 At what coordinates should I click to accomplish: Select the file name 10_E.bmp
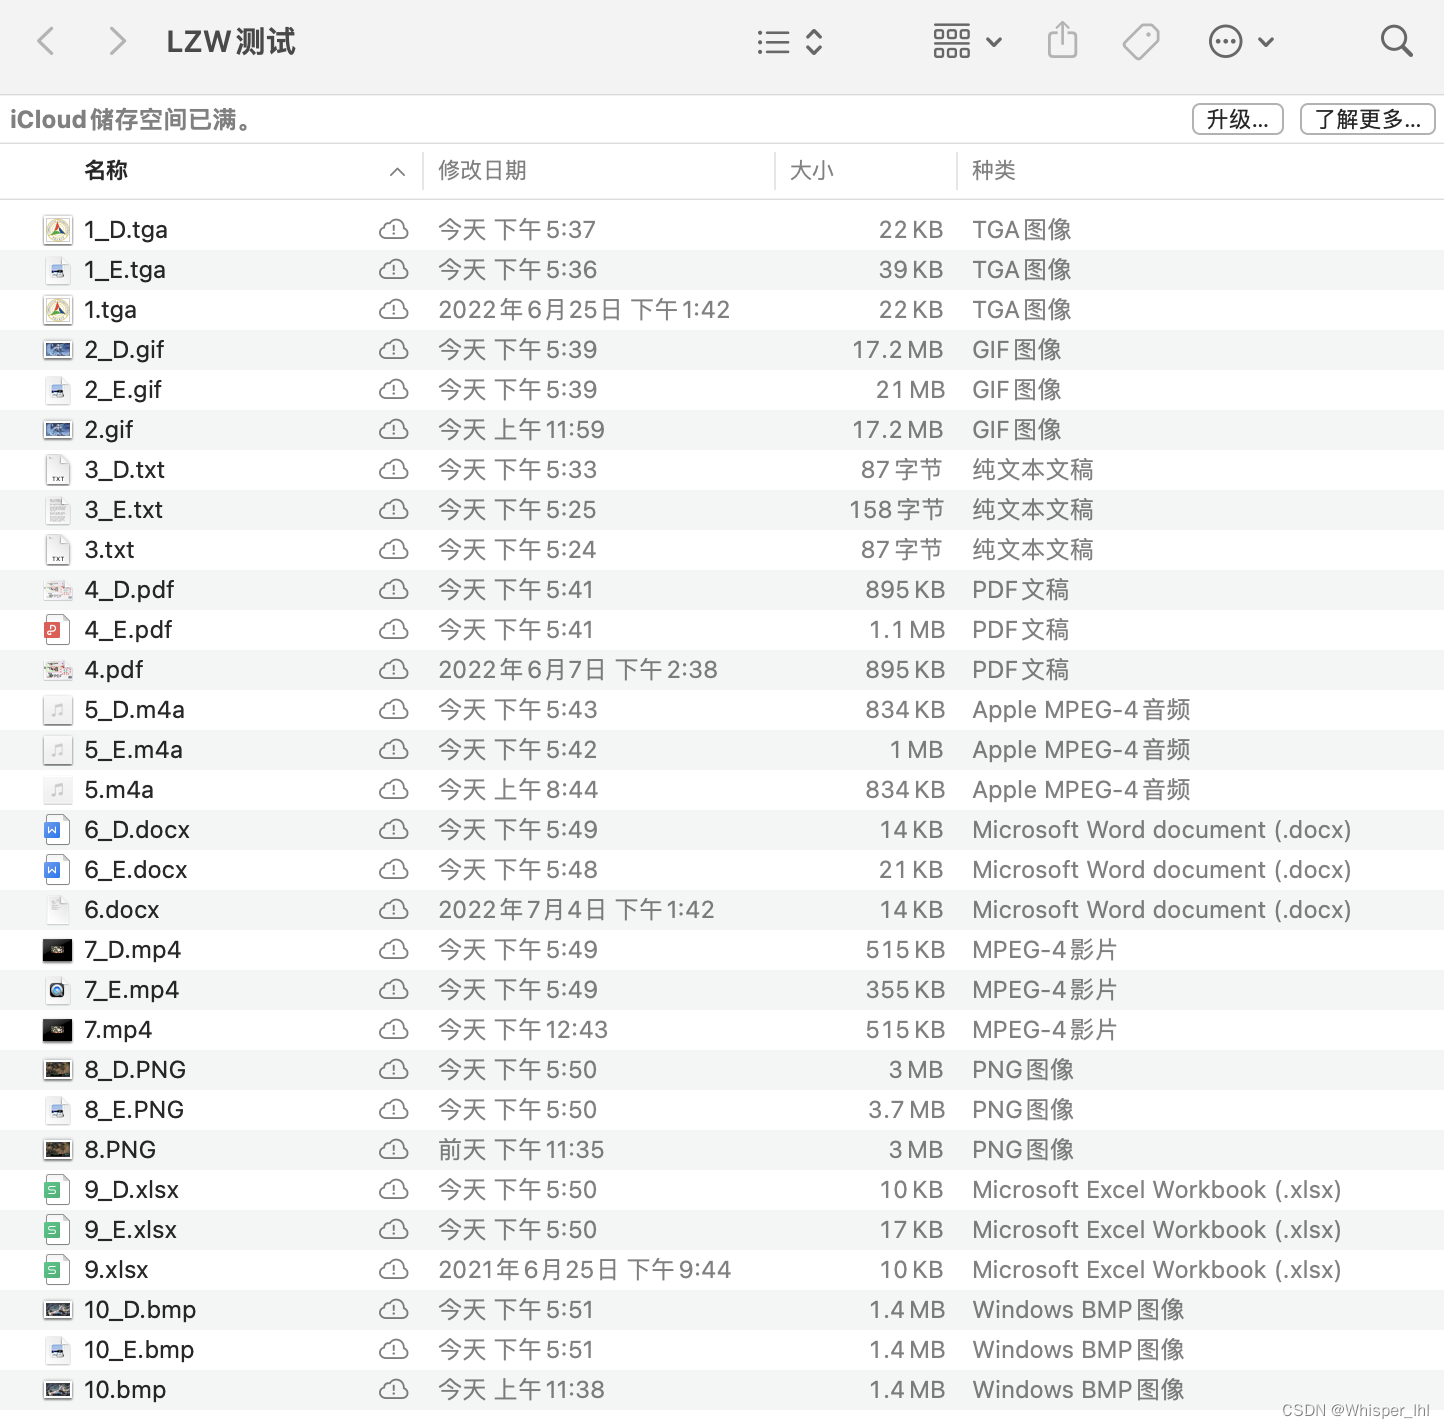[x=139, y=1350]
